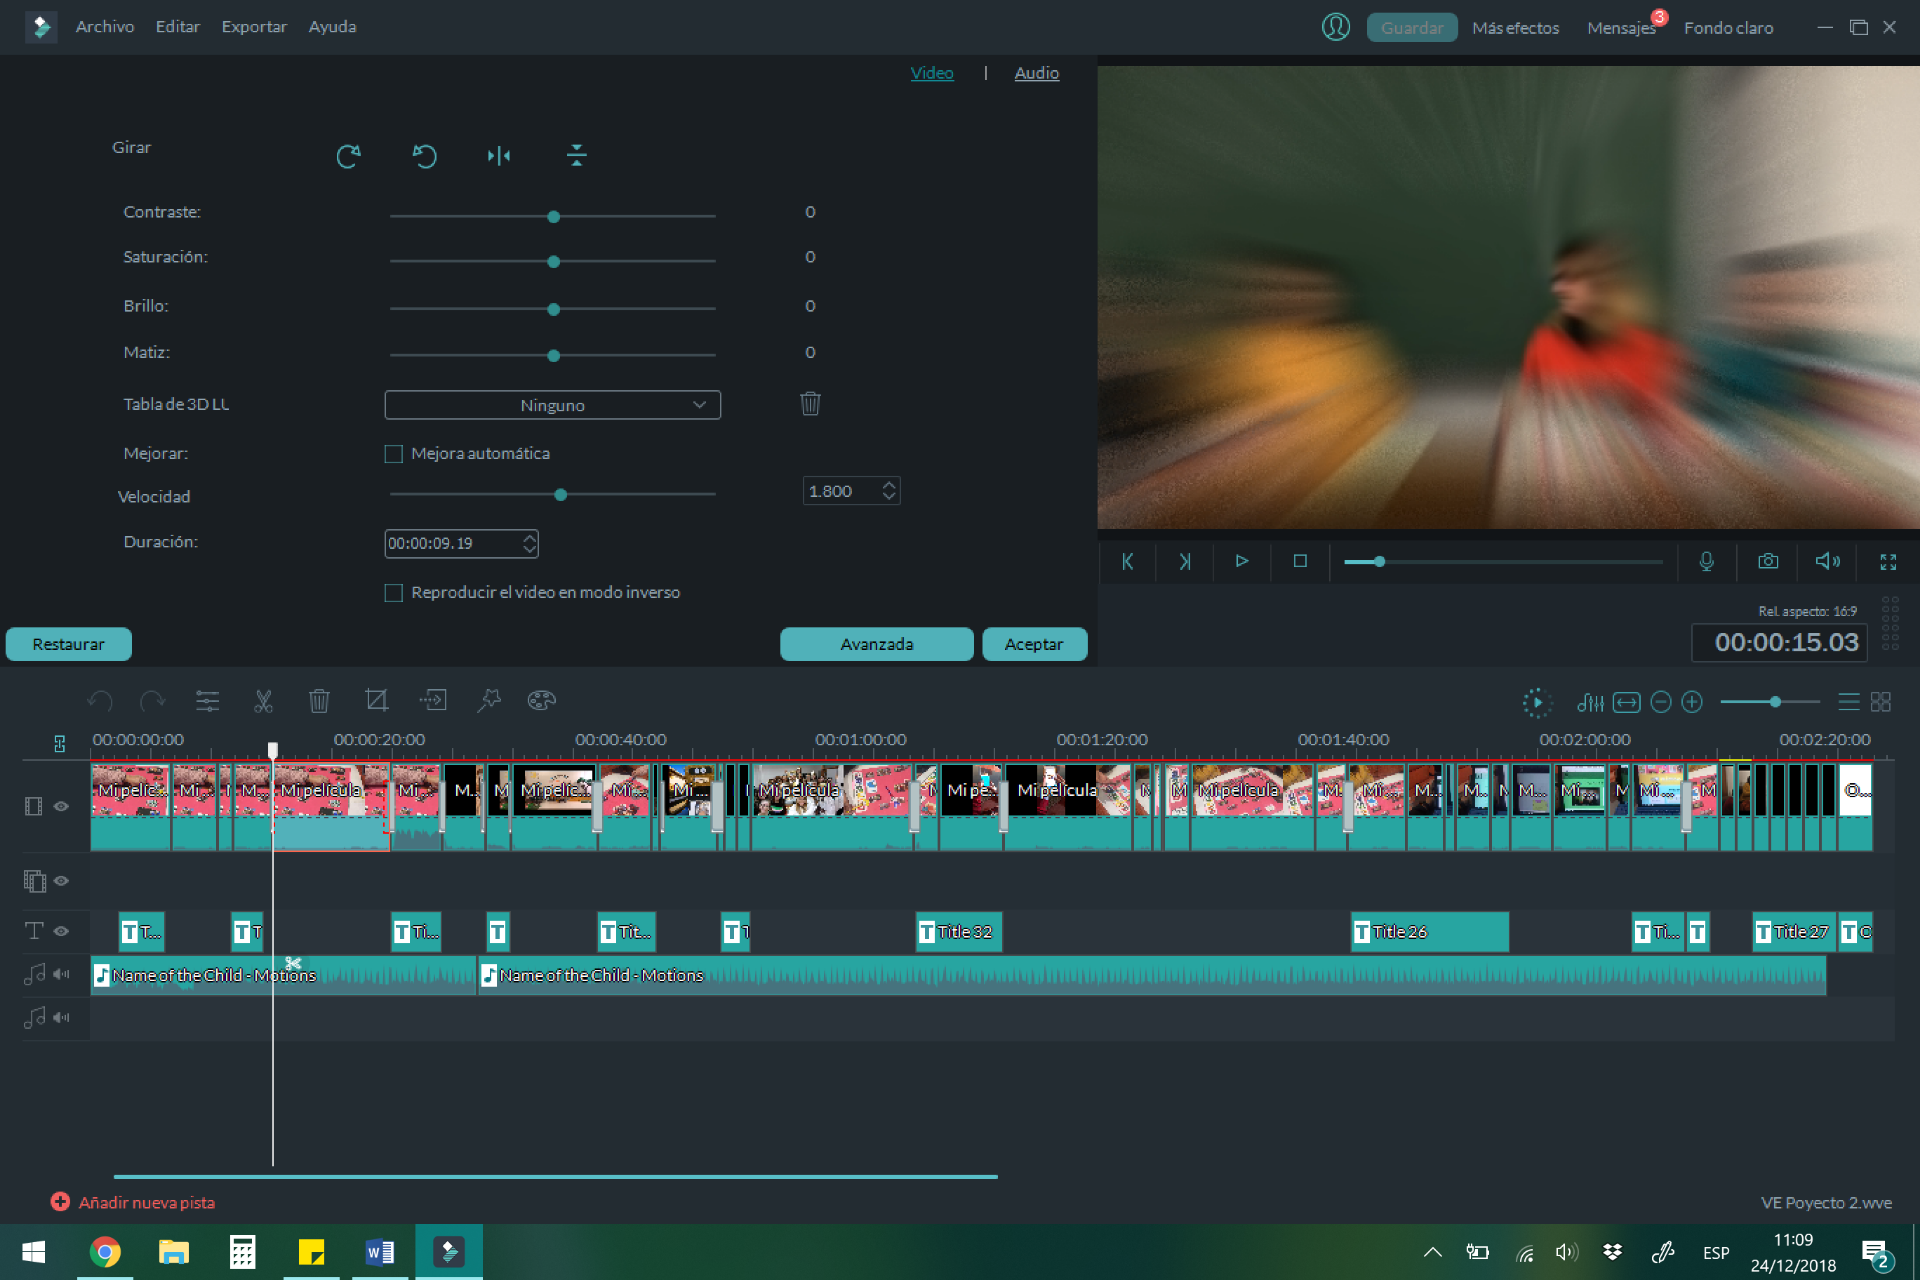Increase Duración with the stepper arrow

coord(529,538)
